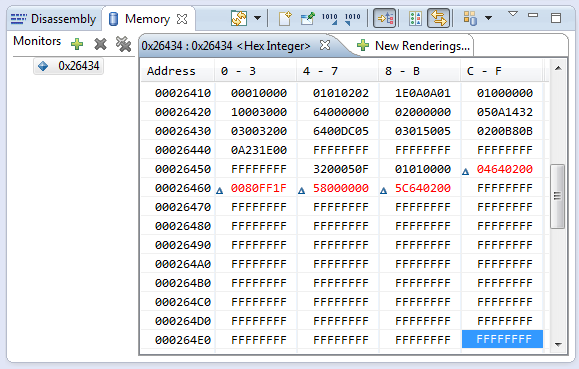Select the changed value 0080FF1F
This screenshot has height=369, width=579.
point(259,188)
